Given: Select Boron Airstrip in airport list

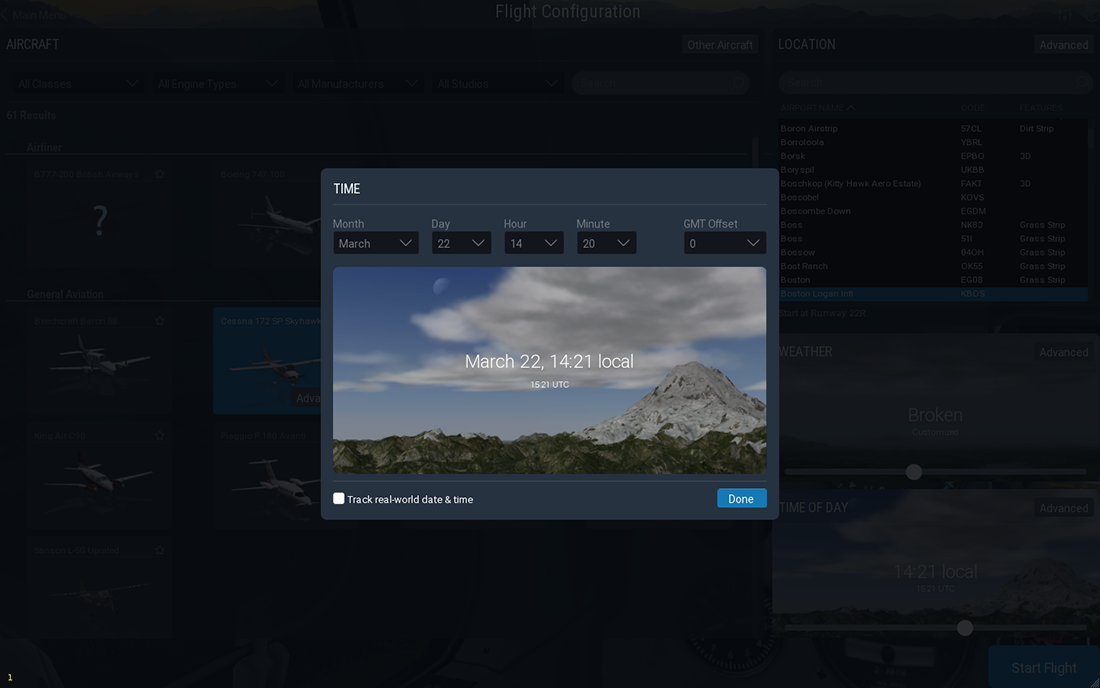Looking at the screenshot, I should pos(933,128).
